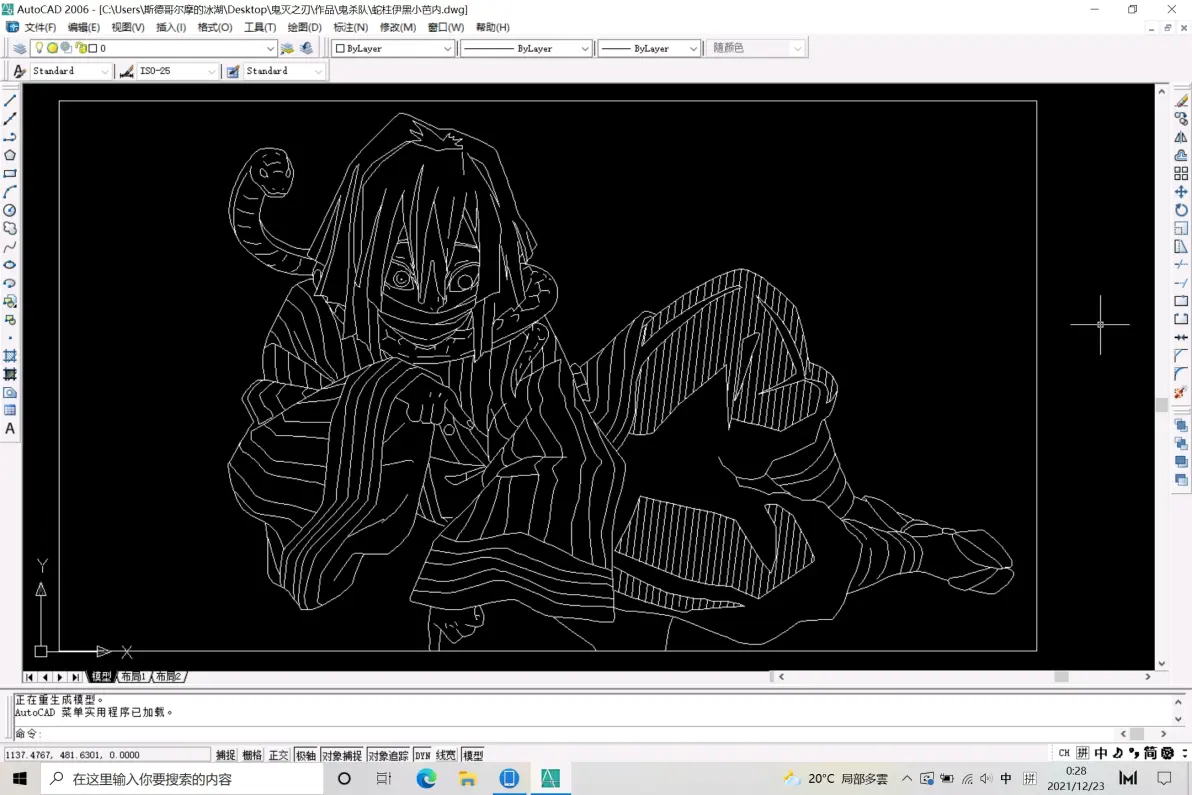Expand the Standard table style dropdown
Screen dimensions: 1192x795
[318, 71]
